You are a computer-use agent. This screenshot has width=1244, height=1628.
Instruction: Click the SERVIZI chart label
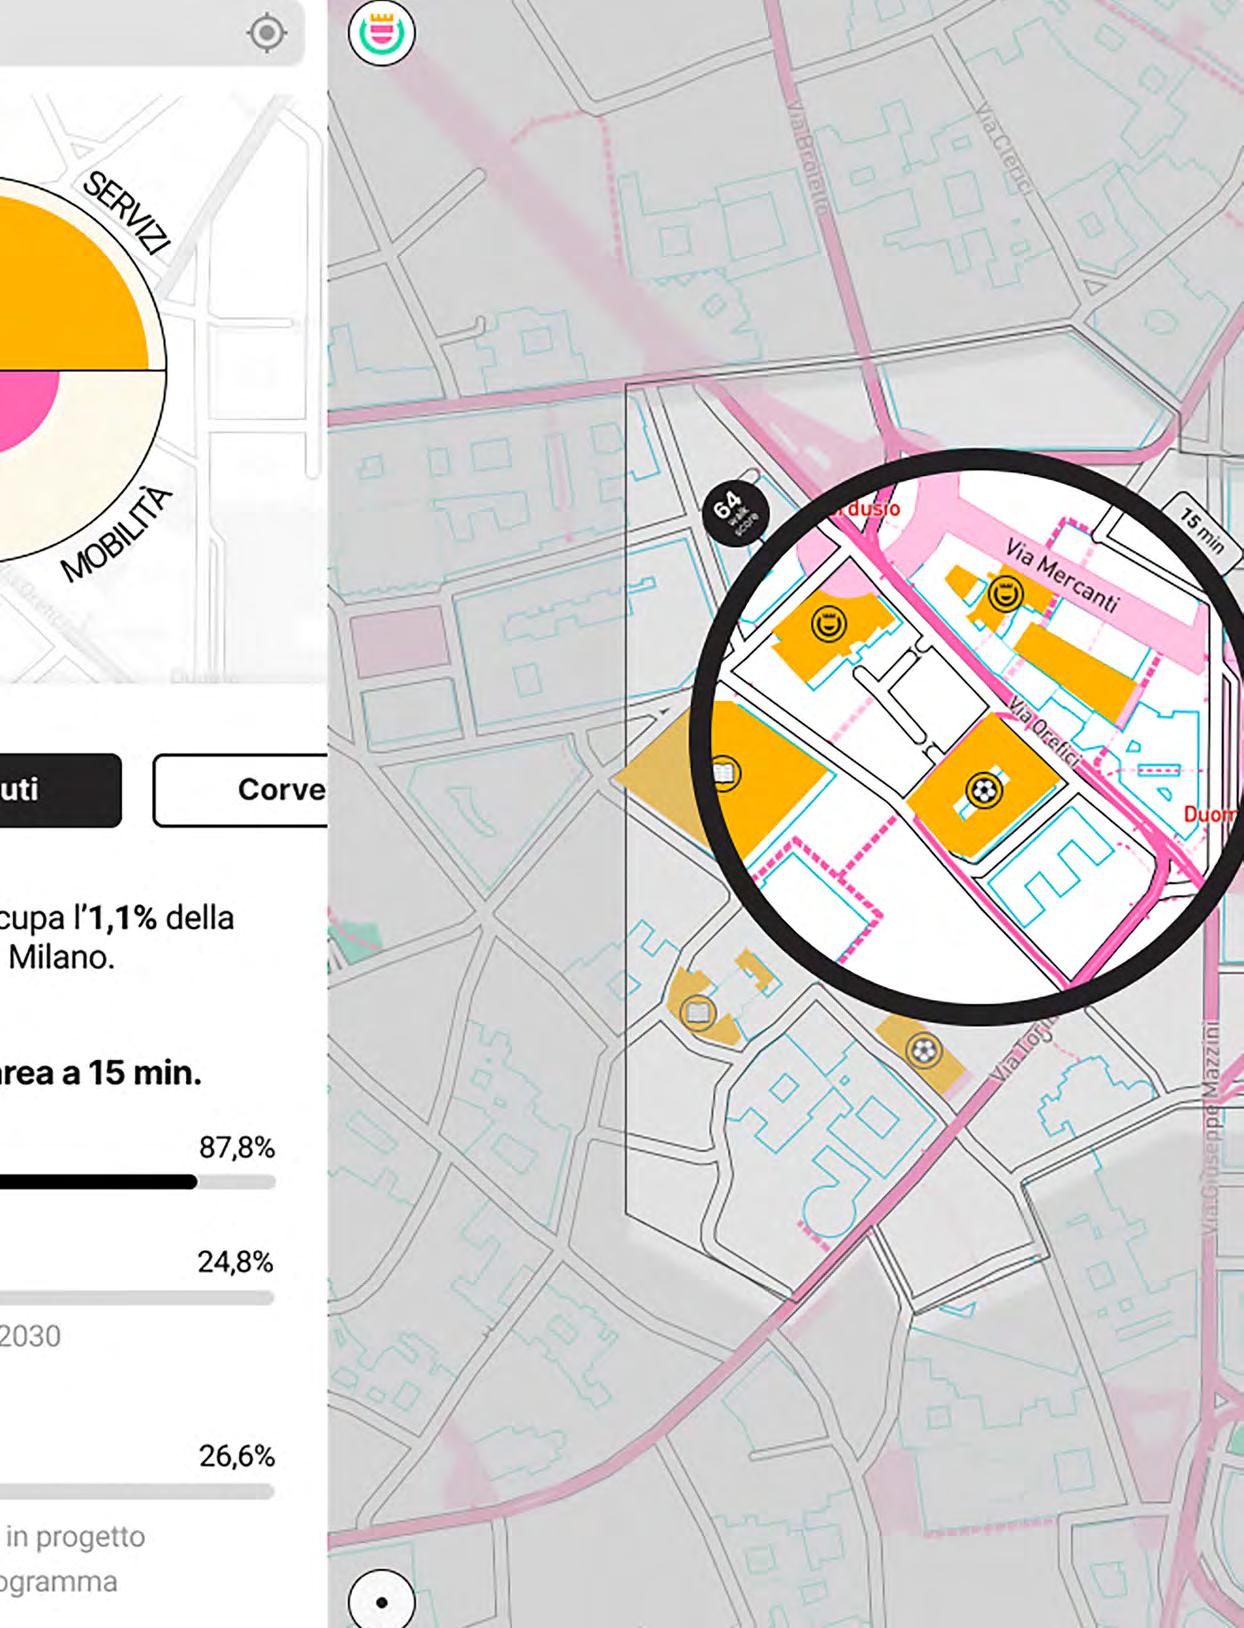pyautogui.click(x=128, y=213)
